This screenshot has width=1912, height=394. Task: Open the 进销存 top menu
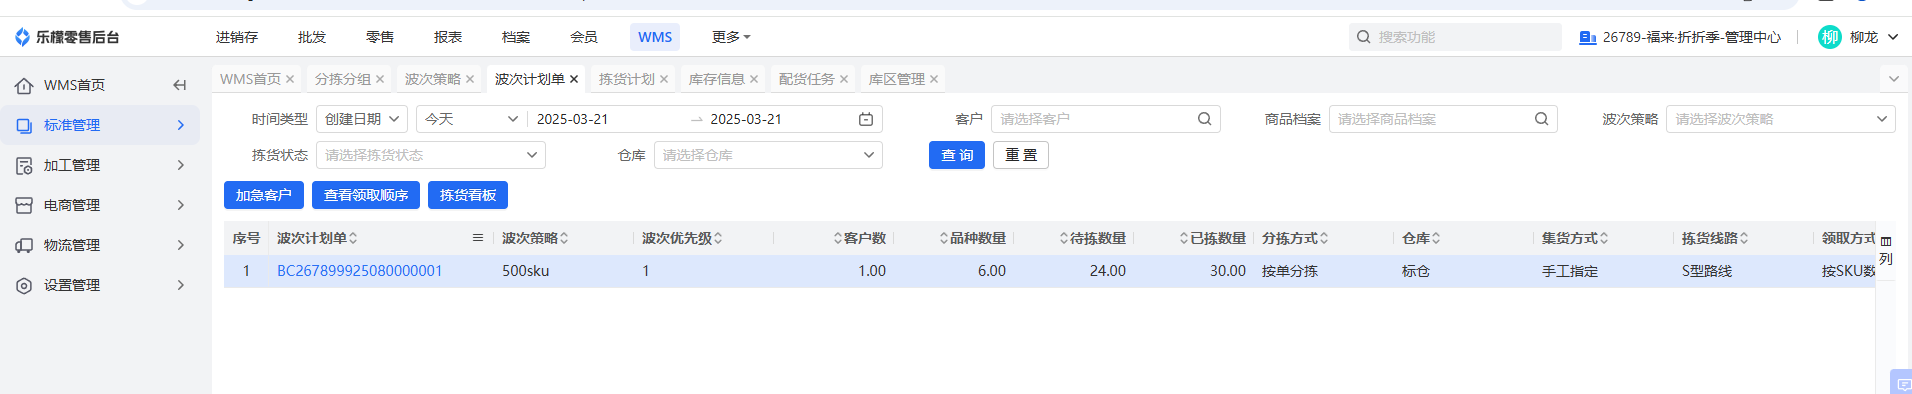coord(237,37)
